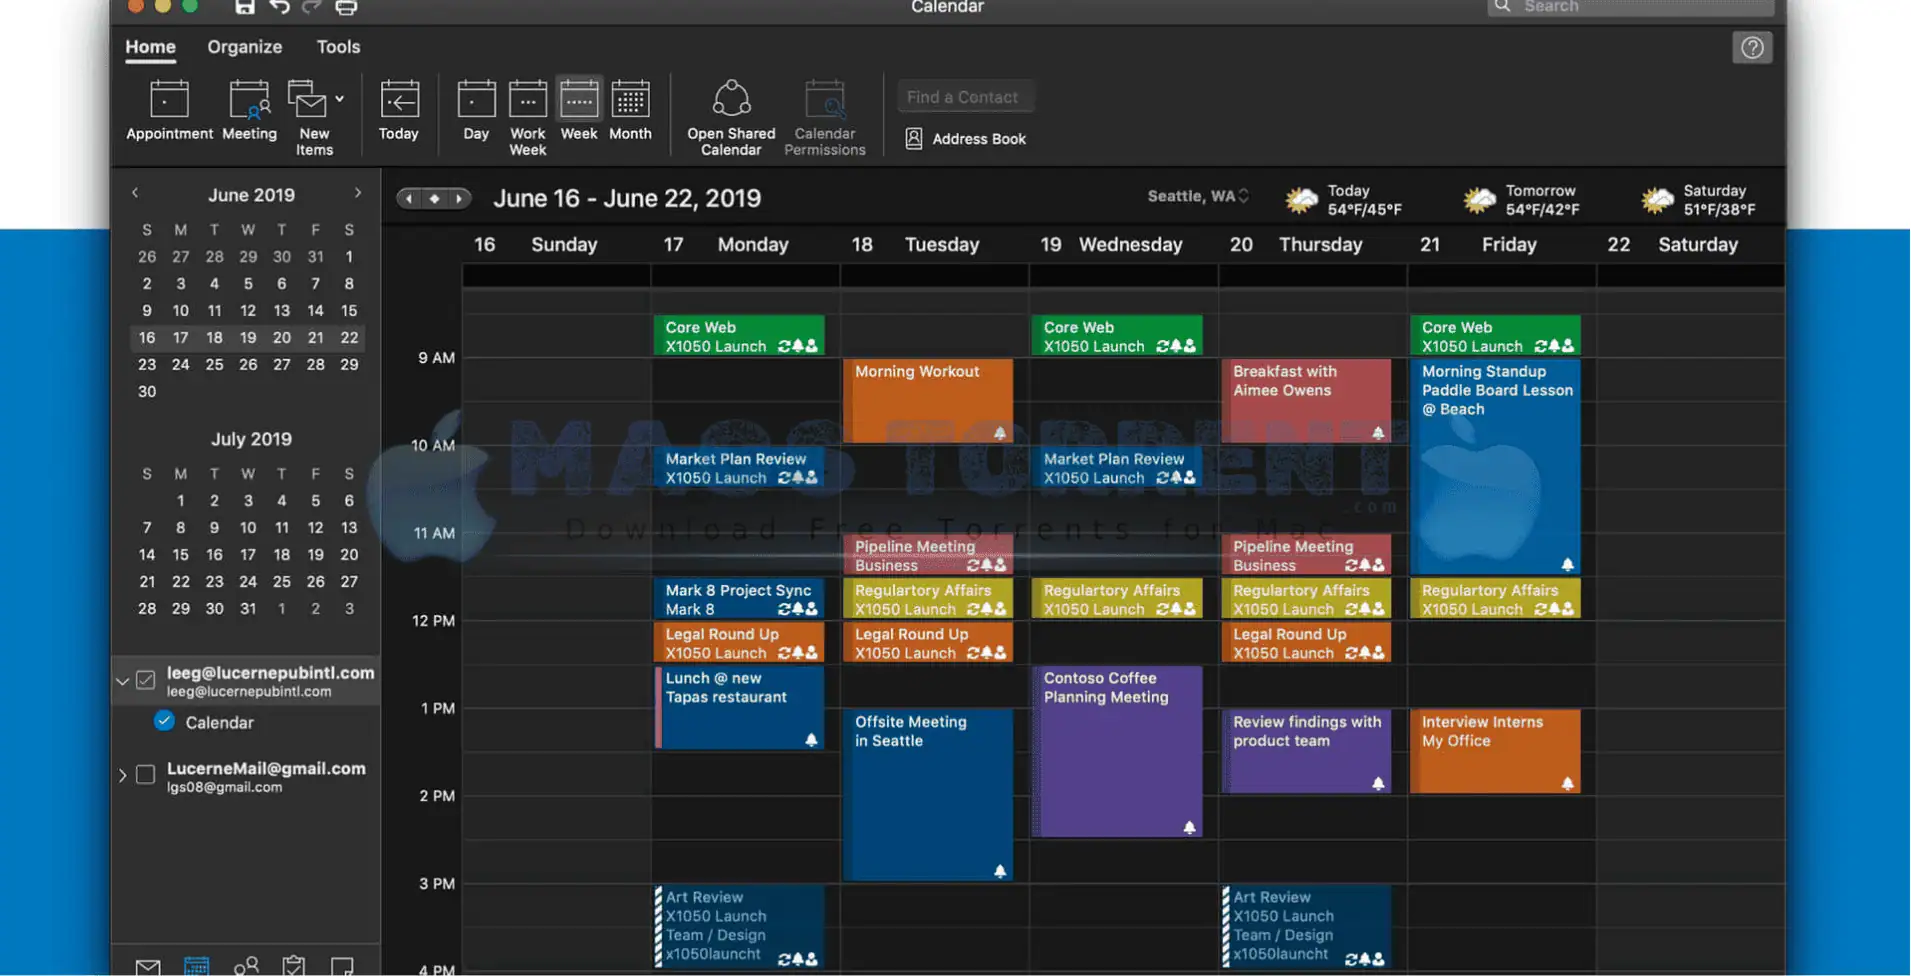This screenshot has height=976, width=1911.
Task: Enable the LucerneMail@gmail.com account checkbox
Action: pos(146,775)
